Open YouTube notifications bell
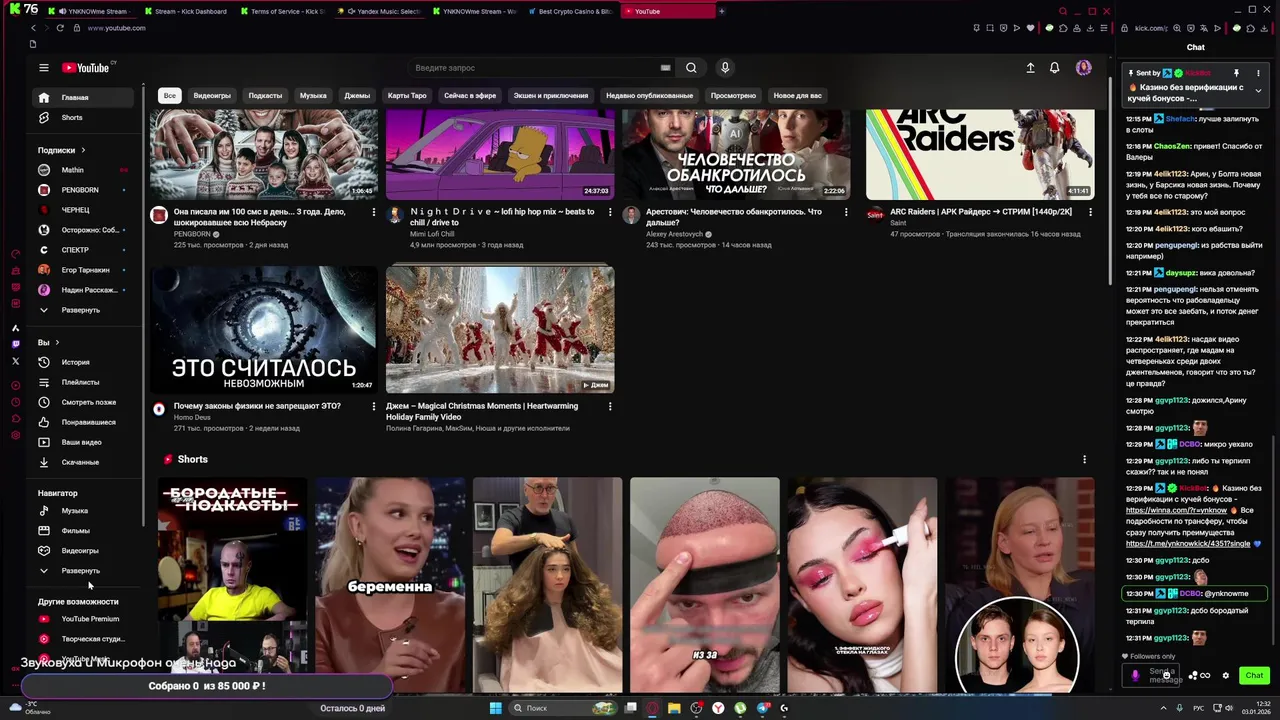1280x720 pixels. coord(1054,68)
